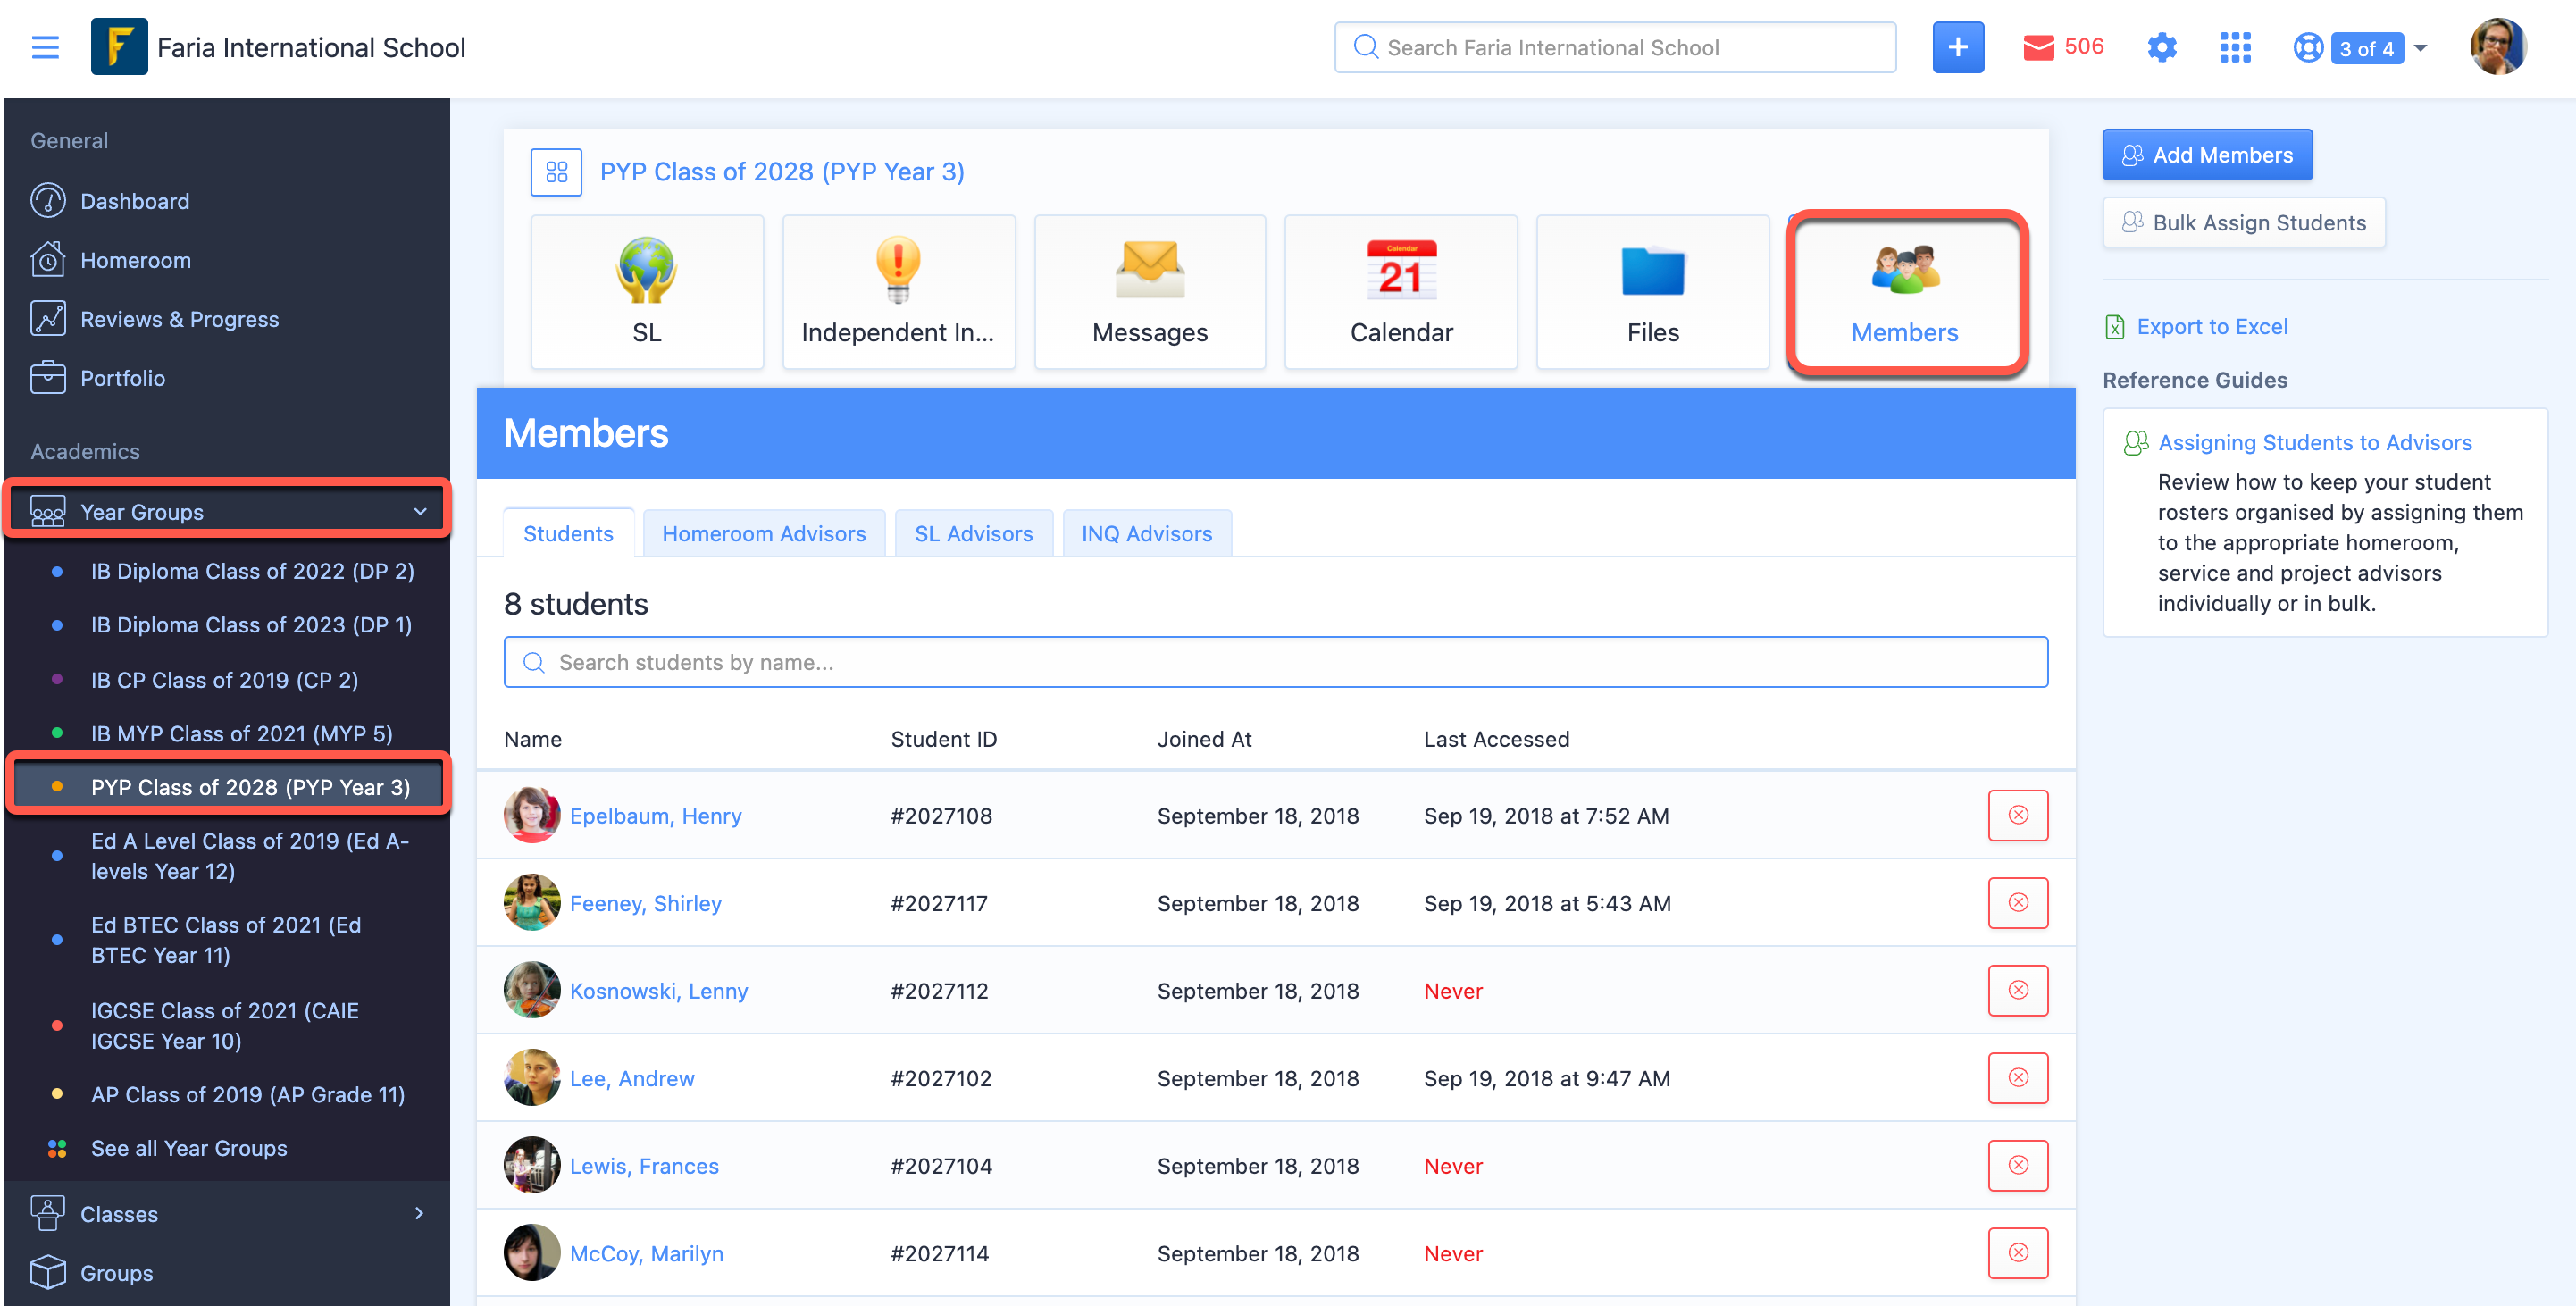Click the help lifebuoy icon

[2307, 47]
